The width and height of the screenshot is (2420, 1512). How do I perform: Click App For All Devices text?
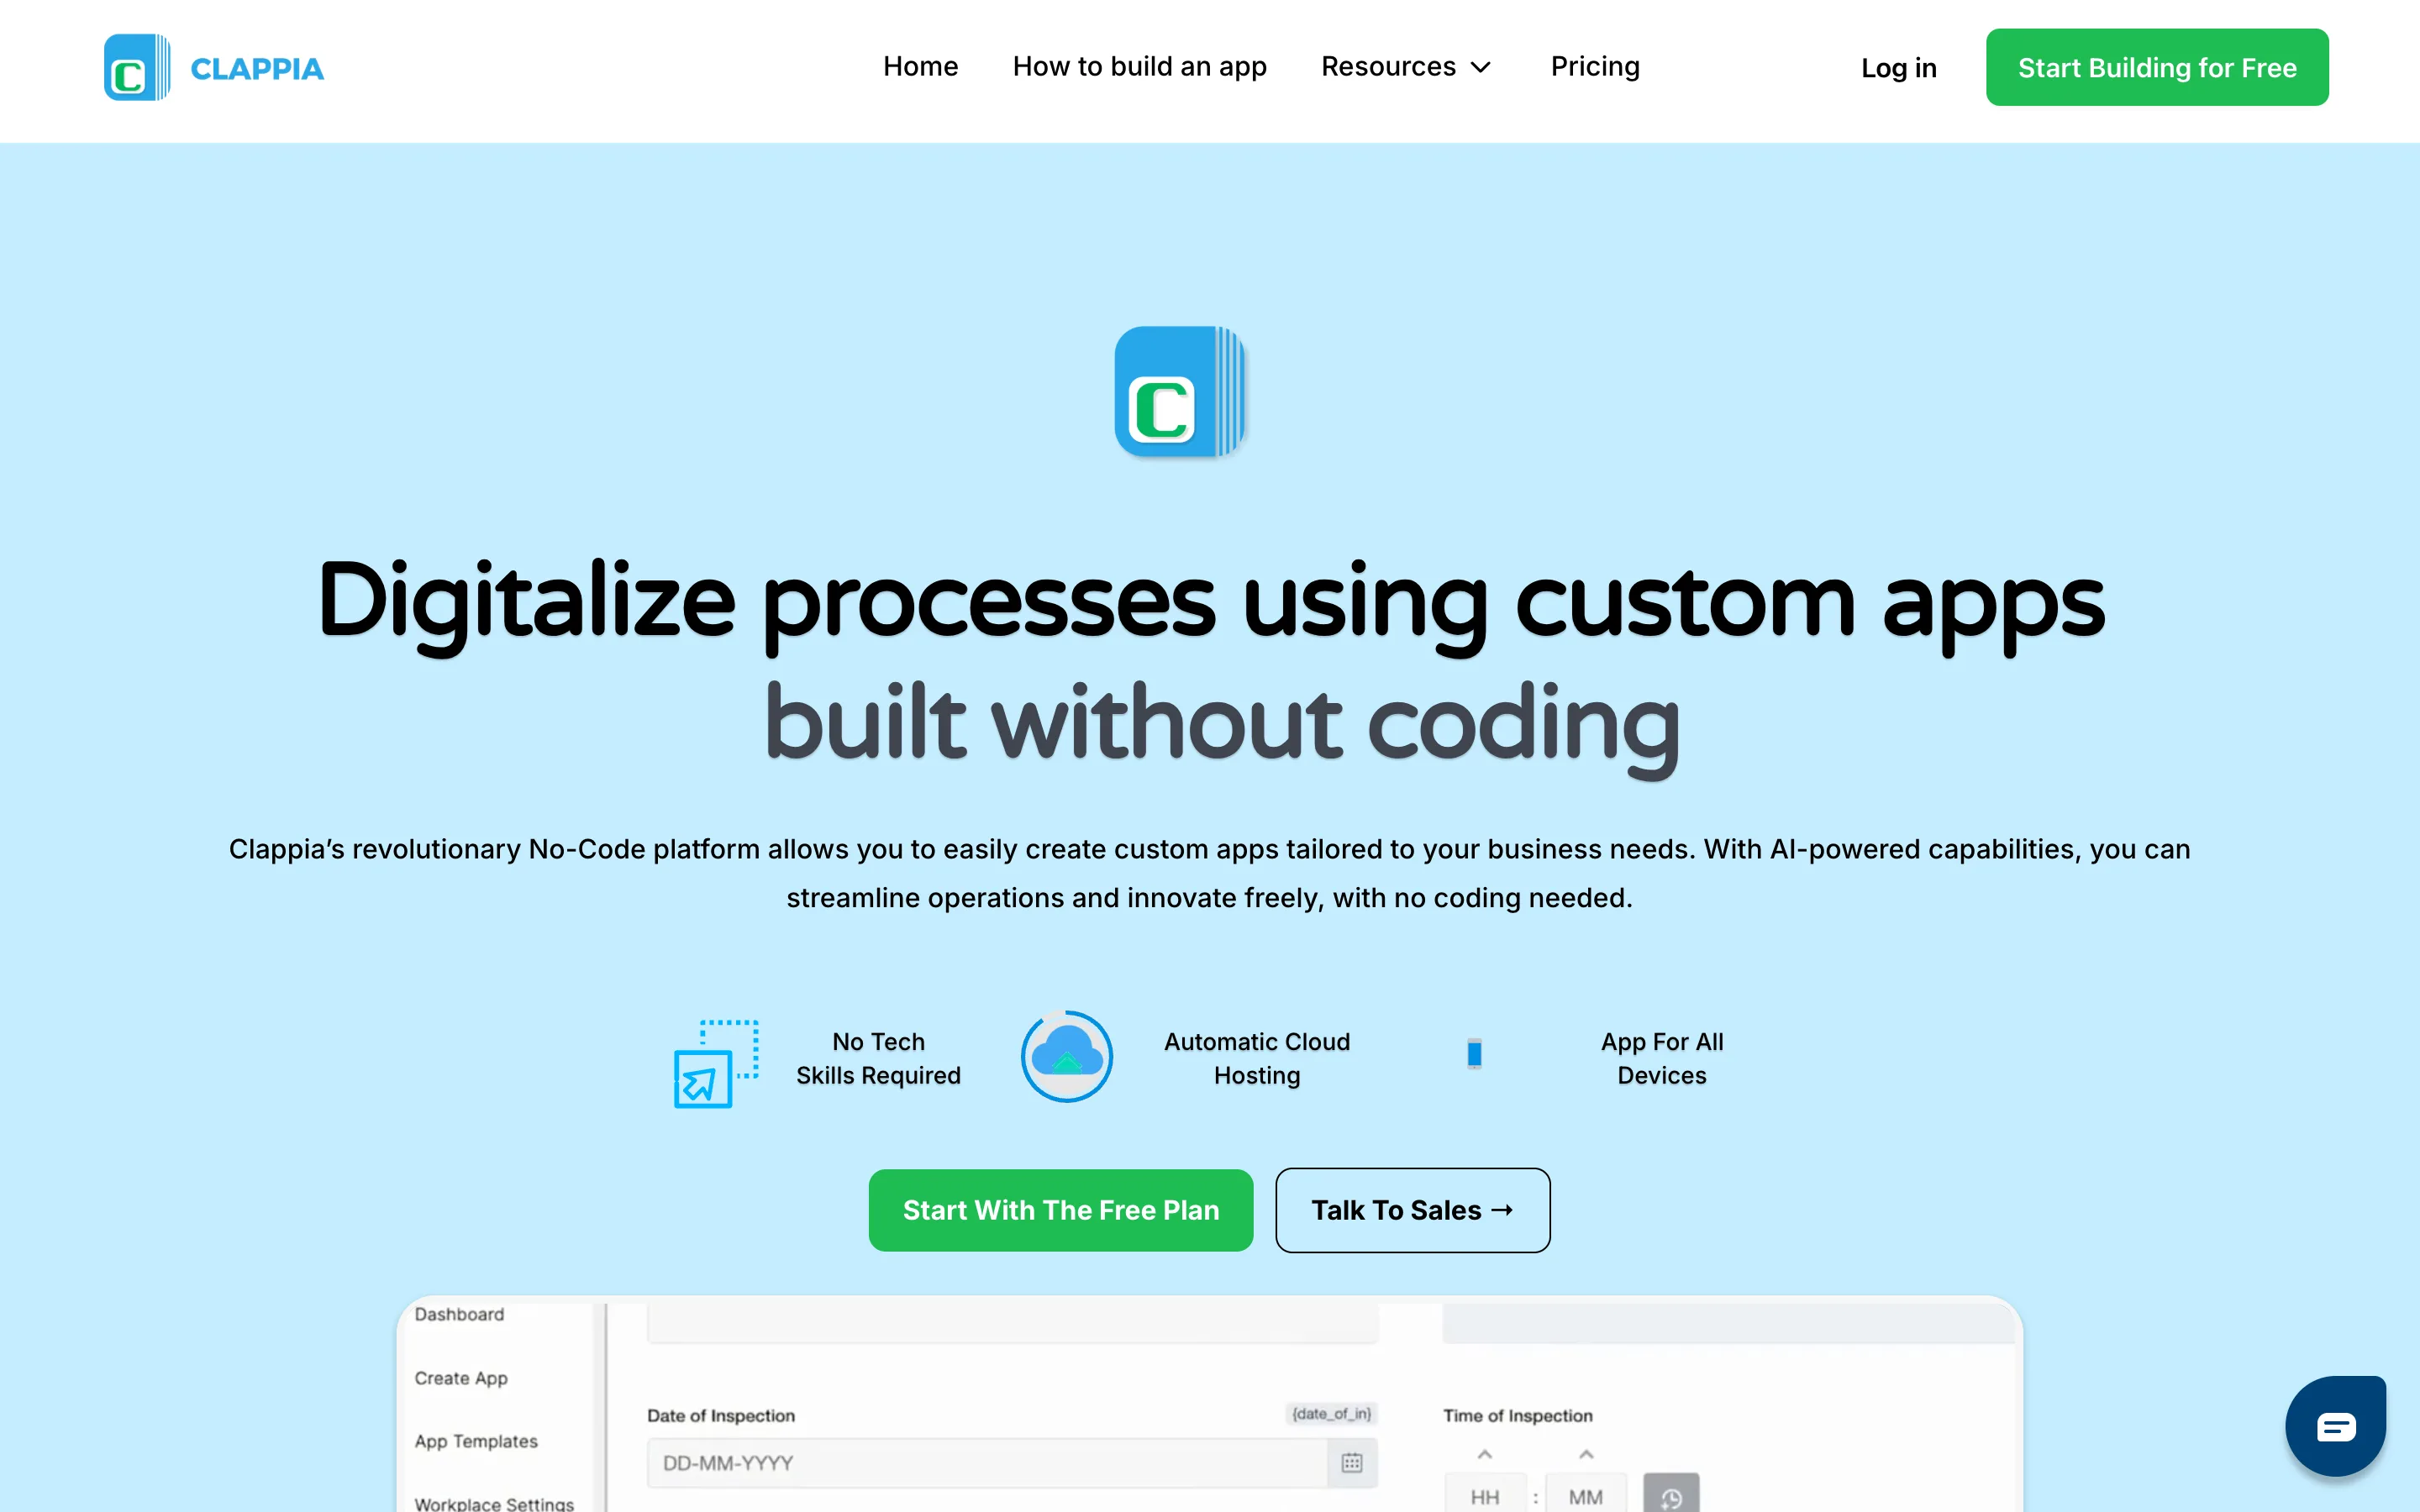pos(1662,1058)
